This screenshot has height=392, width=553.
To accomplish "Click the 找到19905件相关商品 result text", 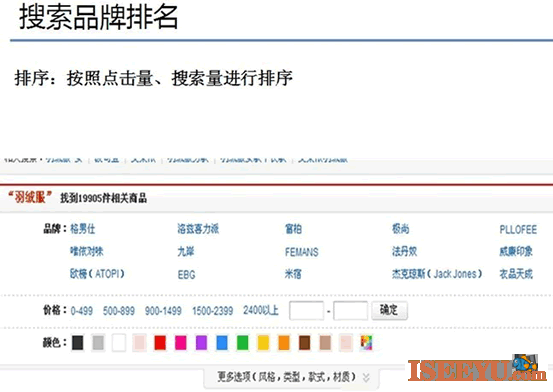I will tap(103, 198).
